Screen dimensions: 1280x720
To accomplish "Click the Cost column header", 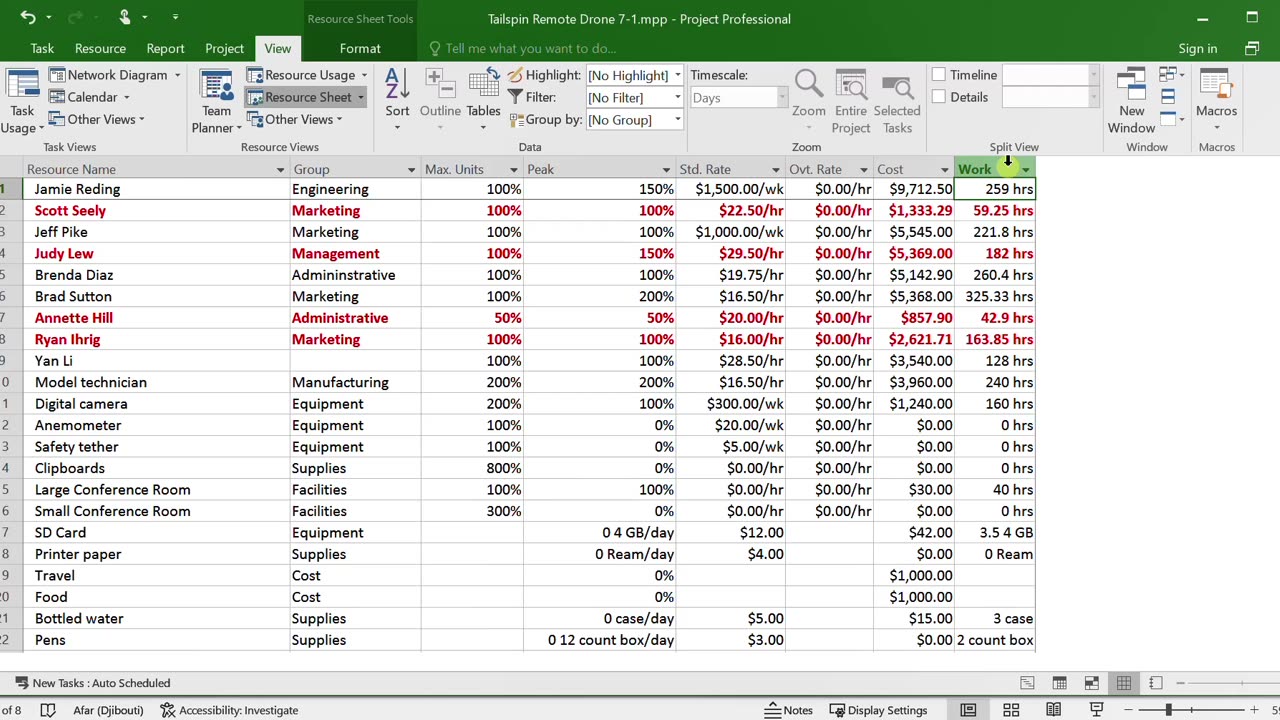I will coord(913,169).
